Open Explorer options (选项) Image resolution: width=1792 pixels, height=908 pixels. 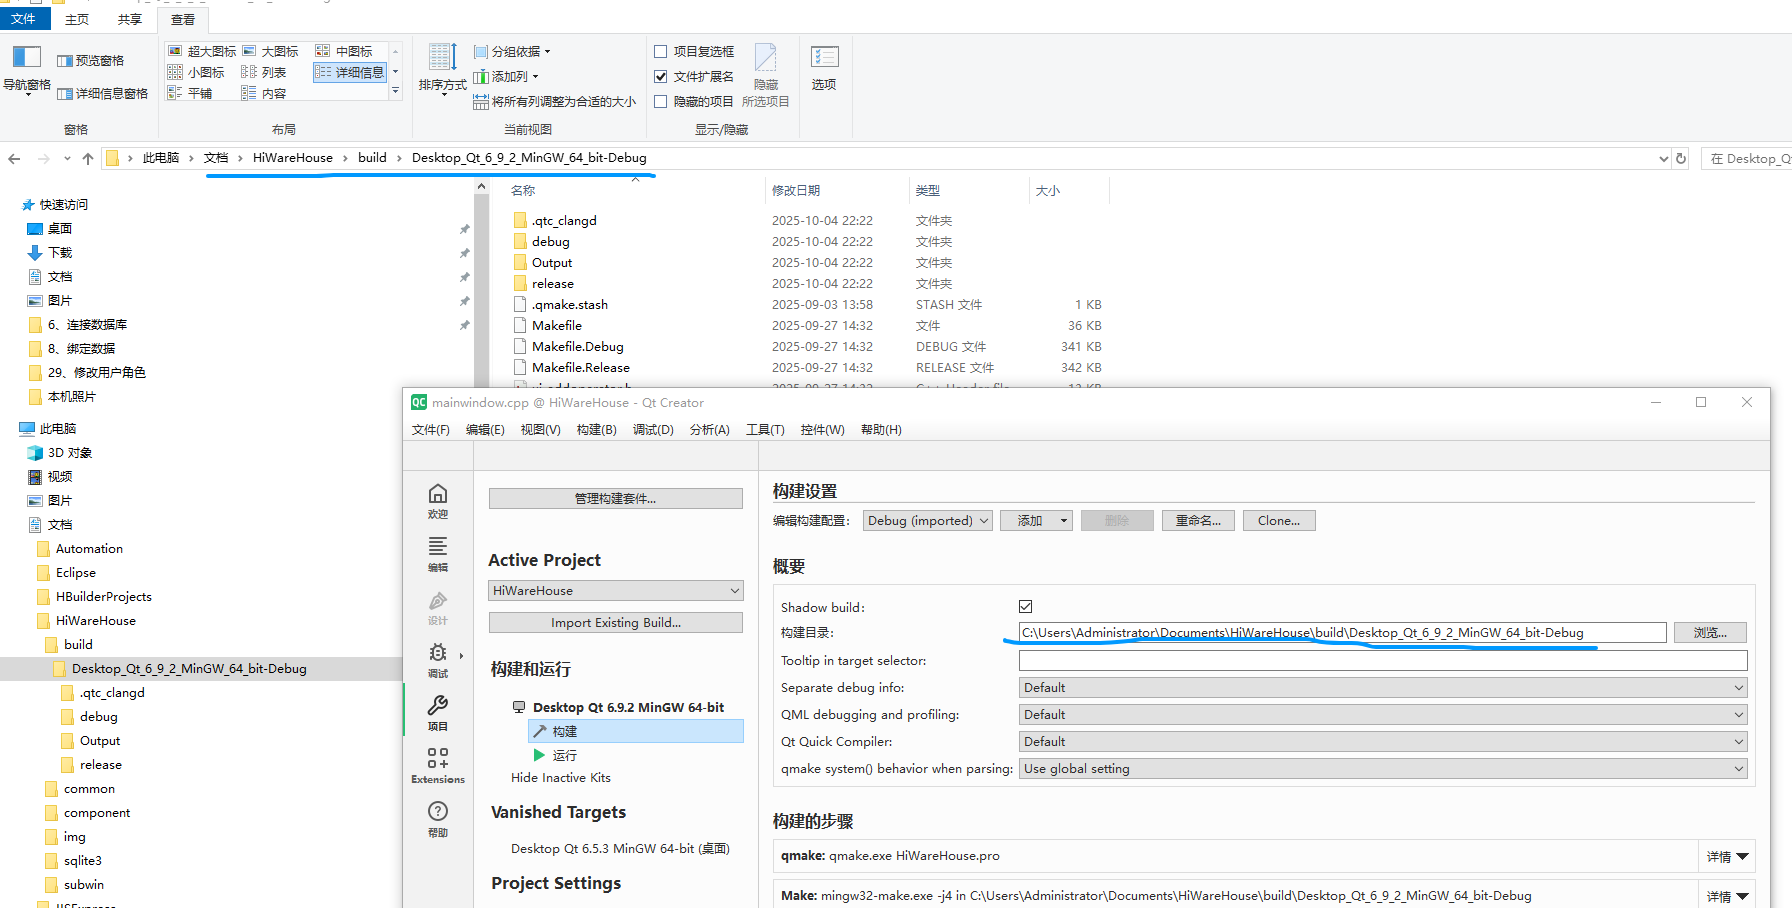coord(824,68)
